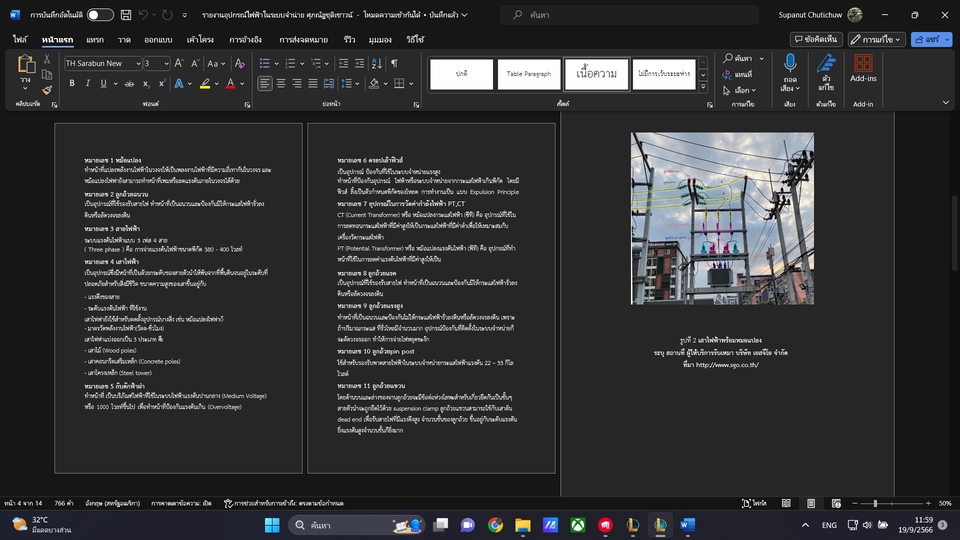Expand the font size dropdown
Image resolution: width=960 pixels, height=540 pixels.
[x=166, y=63]
